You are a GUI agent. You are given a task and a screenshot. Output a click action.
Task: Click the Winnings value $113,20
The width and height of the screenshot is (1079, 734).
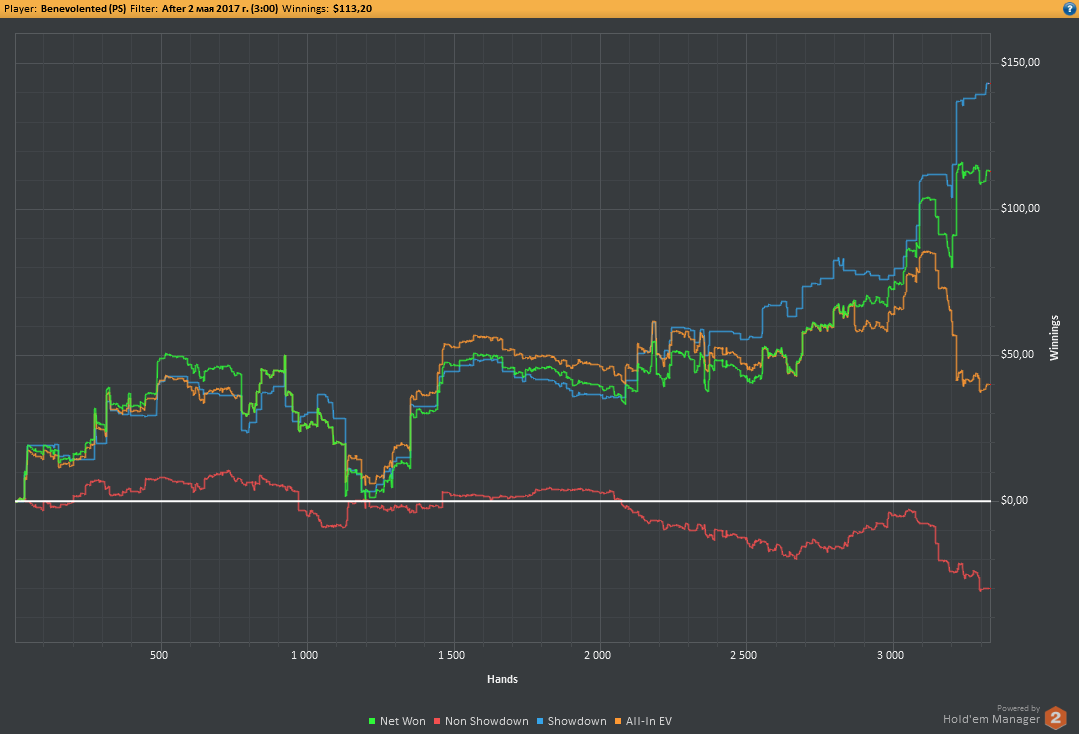[352, 9]
